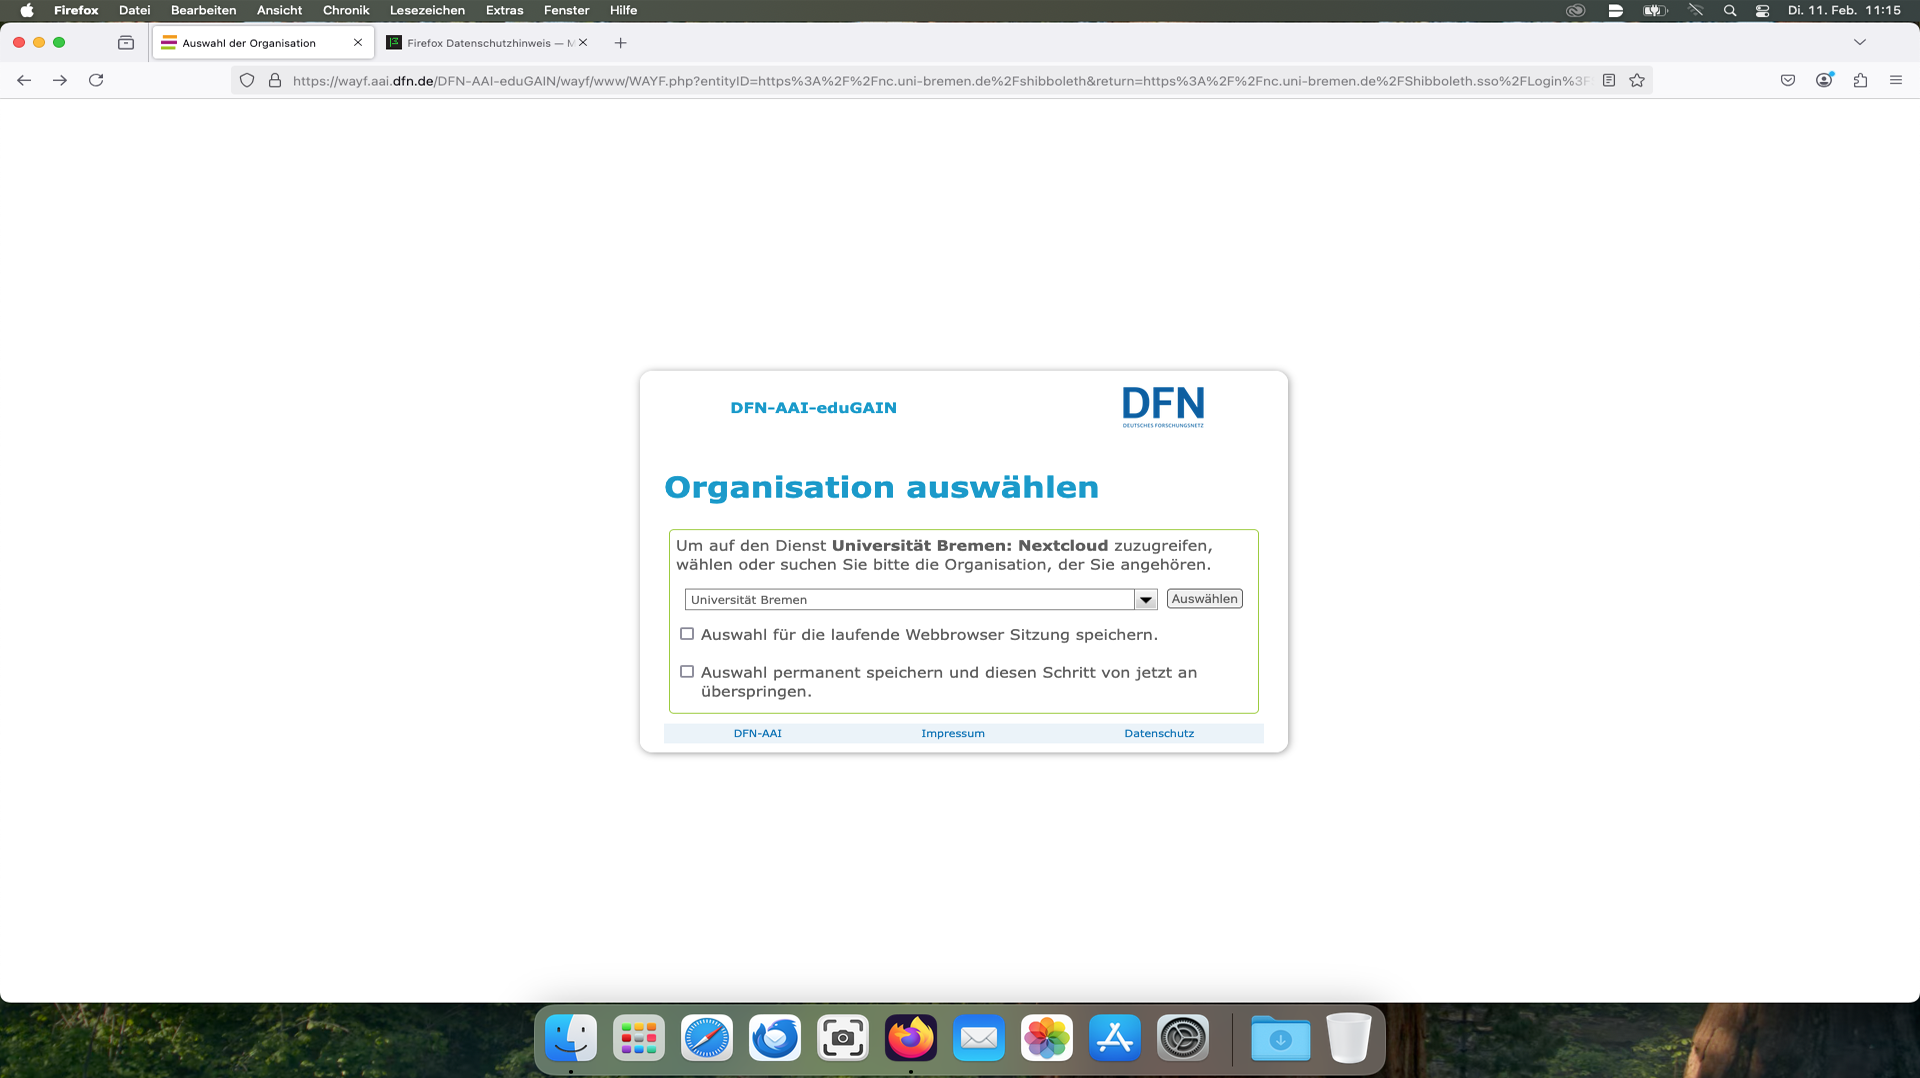Reload the current page
1920x1078 pixels.
(96, 80)
